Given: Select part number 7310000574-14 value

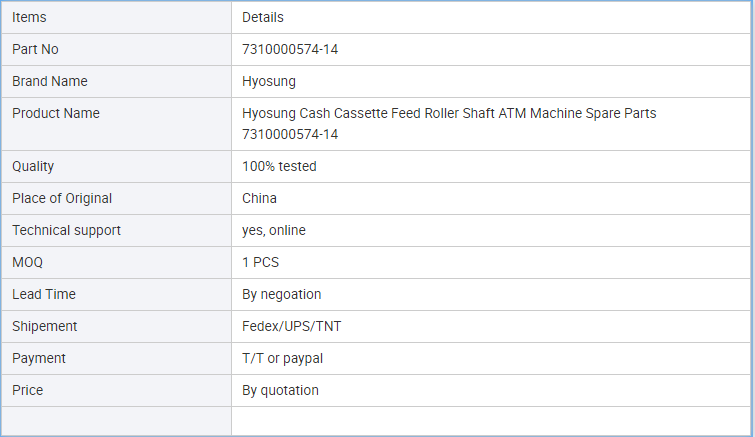Looking at the screenshot, I should [290, 50].
